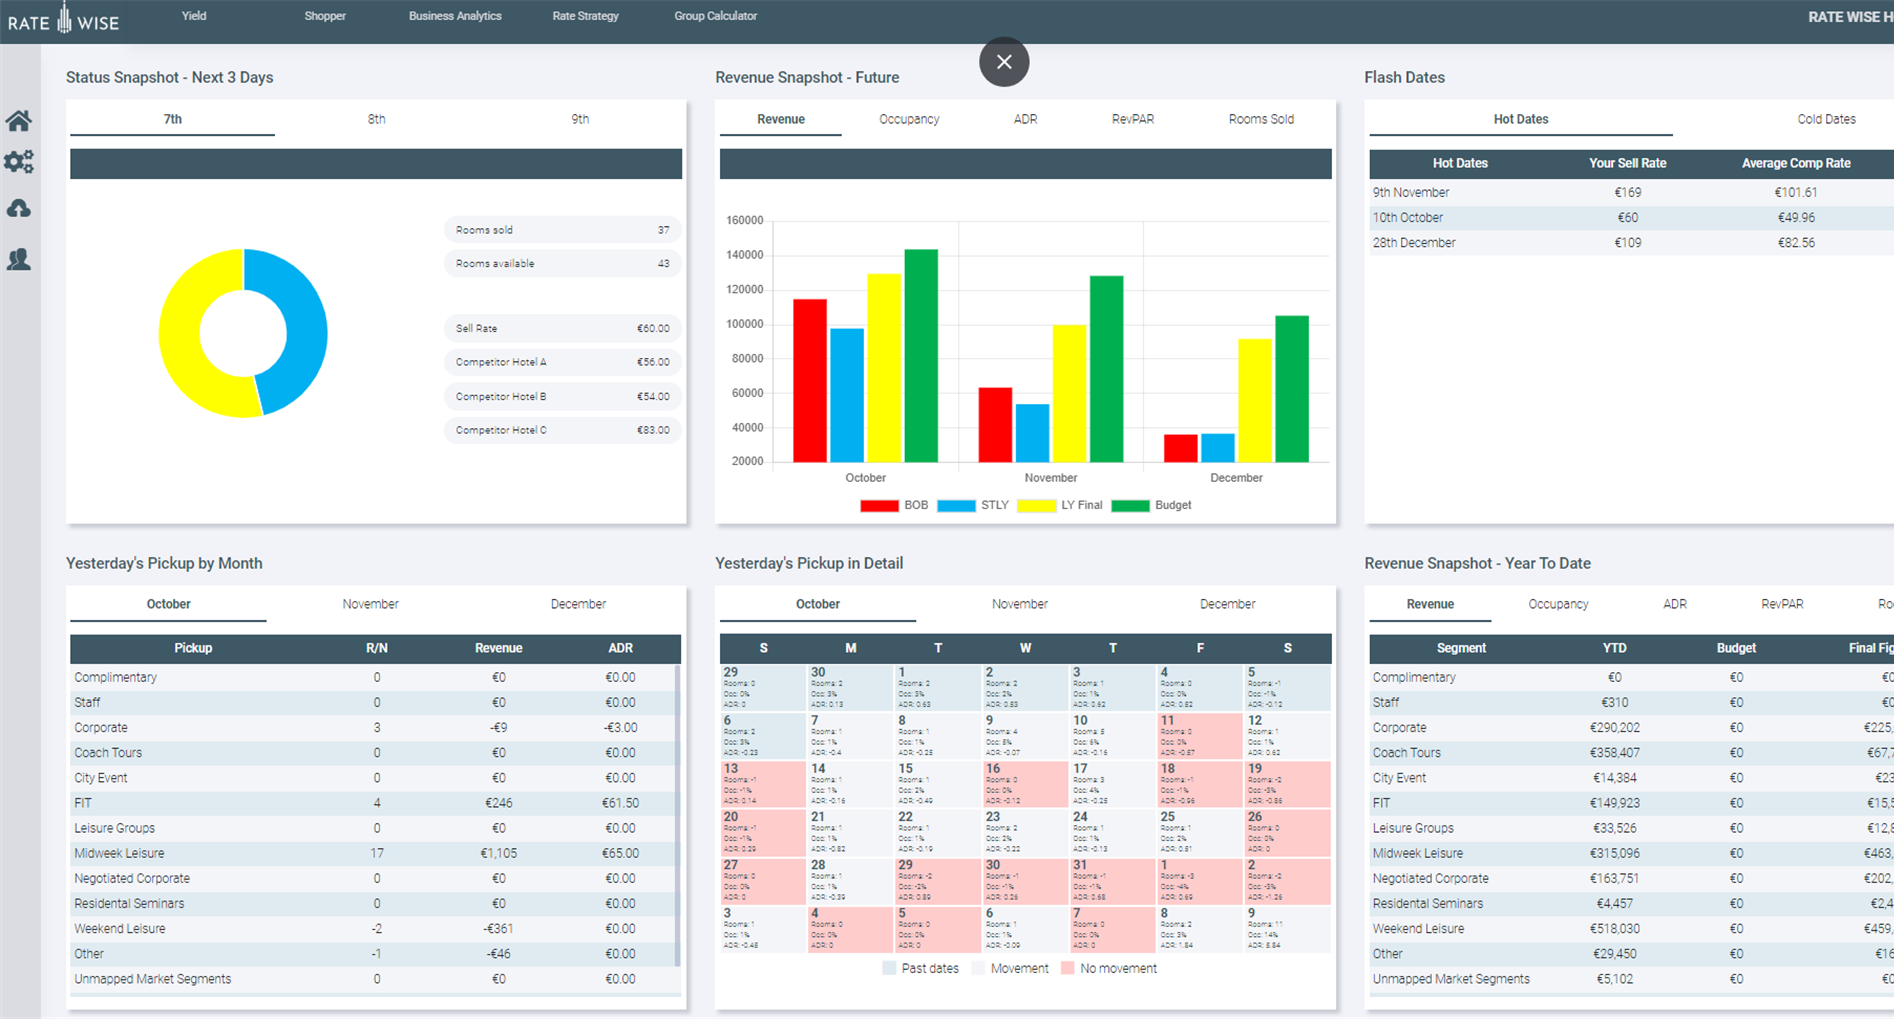Switch to the 8th day tab
The height and width of the screenshot is (1019, 1894).
click(376, 119)
